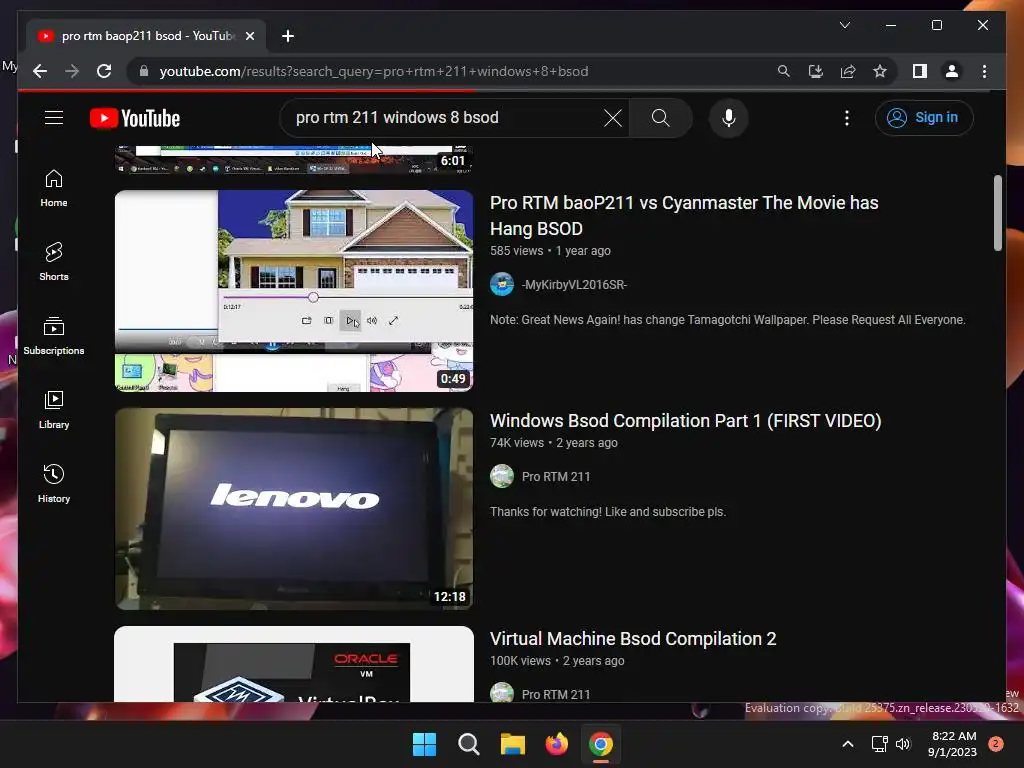Open the notification badge 2
Screen dimensions: 1024x768
point(996,744)
